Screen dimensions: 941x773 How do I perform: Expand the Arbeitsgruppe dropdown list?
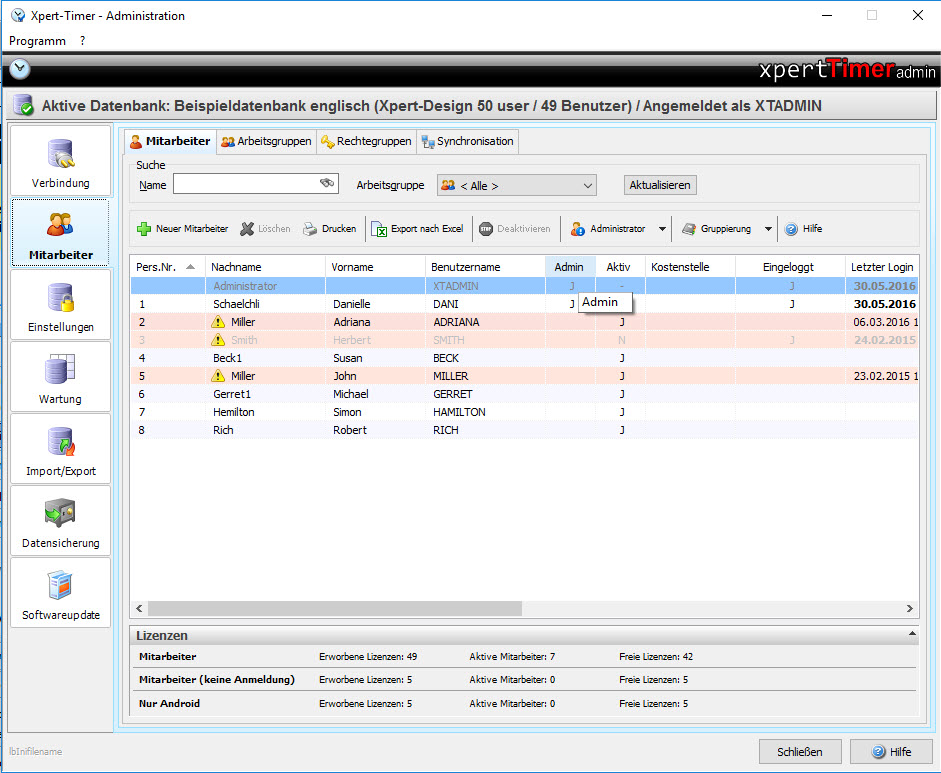pos(587,185)
